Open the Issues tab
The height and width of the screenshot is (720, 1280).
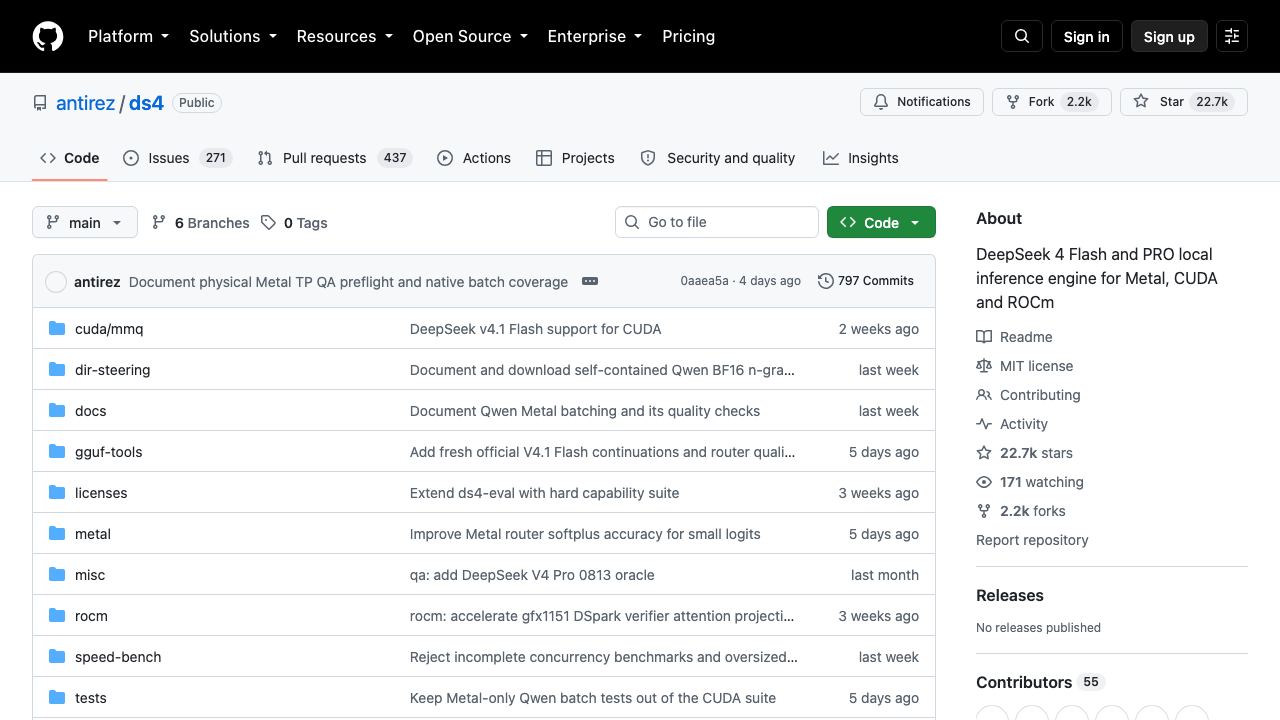click(x=177, y=158)
